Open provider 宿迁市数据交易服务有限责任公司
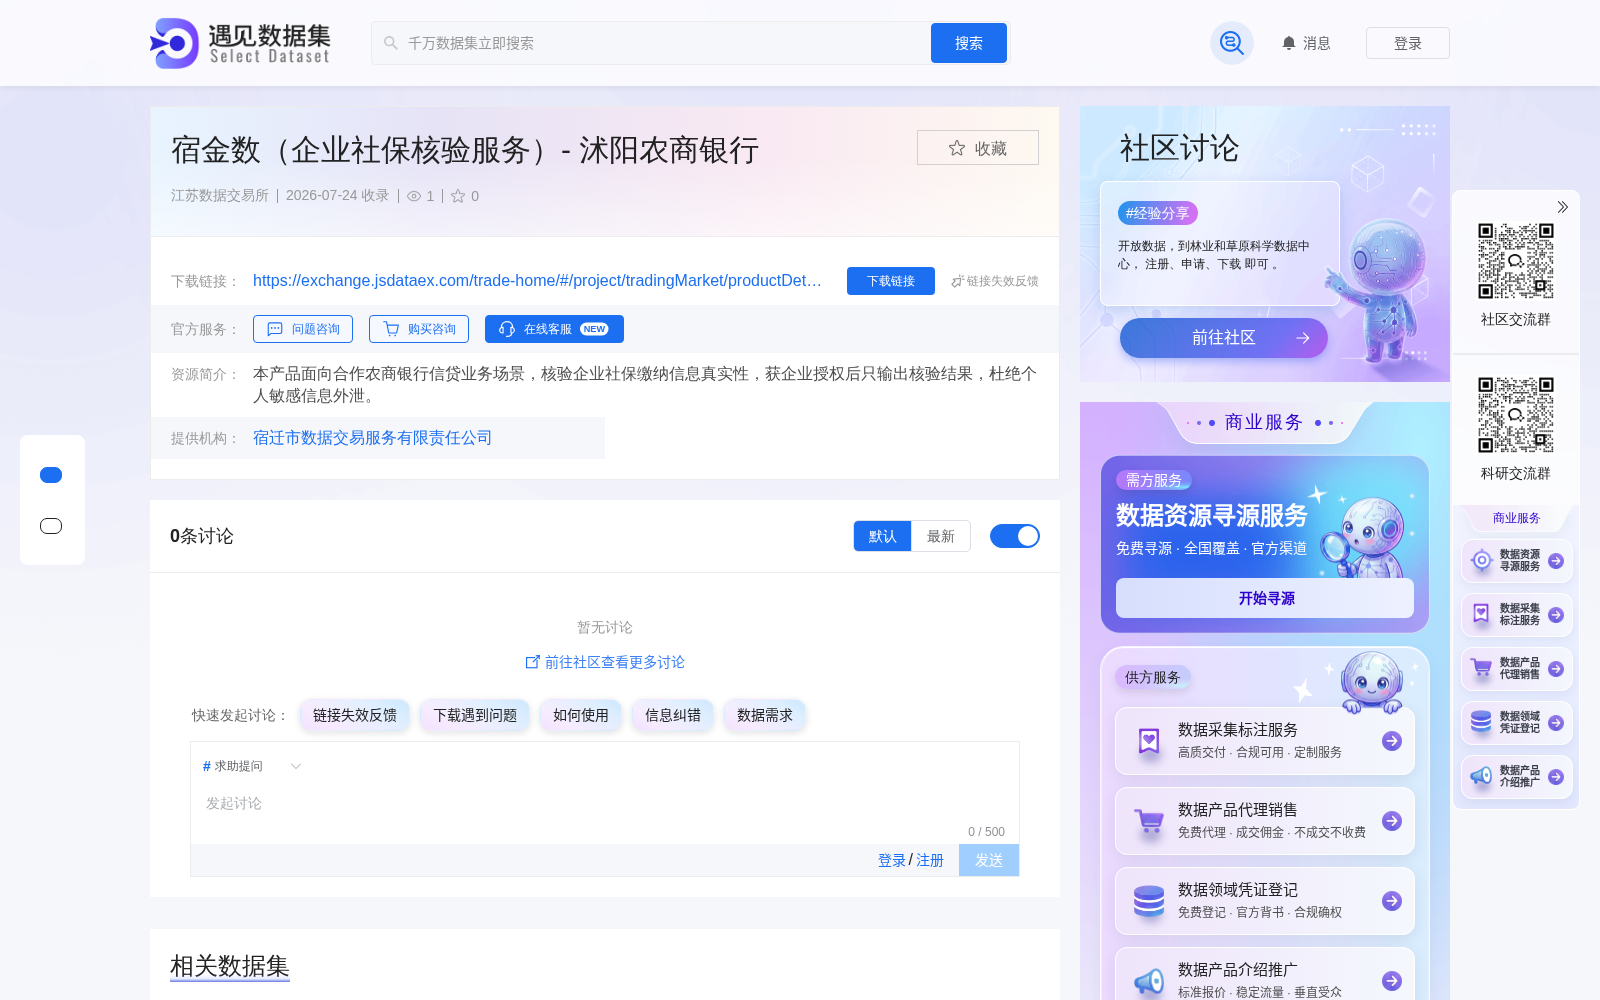This screenshot has height=1000, width=1600. point(372,438)
